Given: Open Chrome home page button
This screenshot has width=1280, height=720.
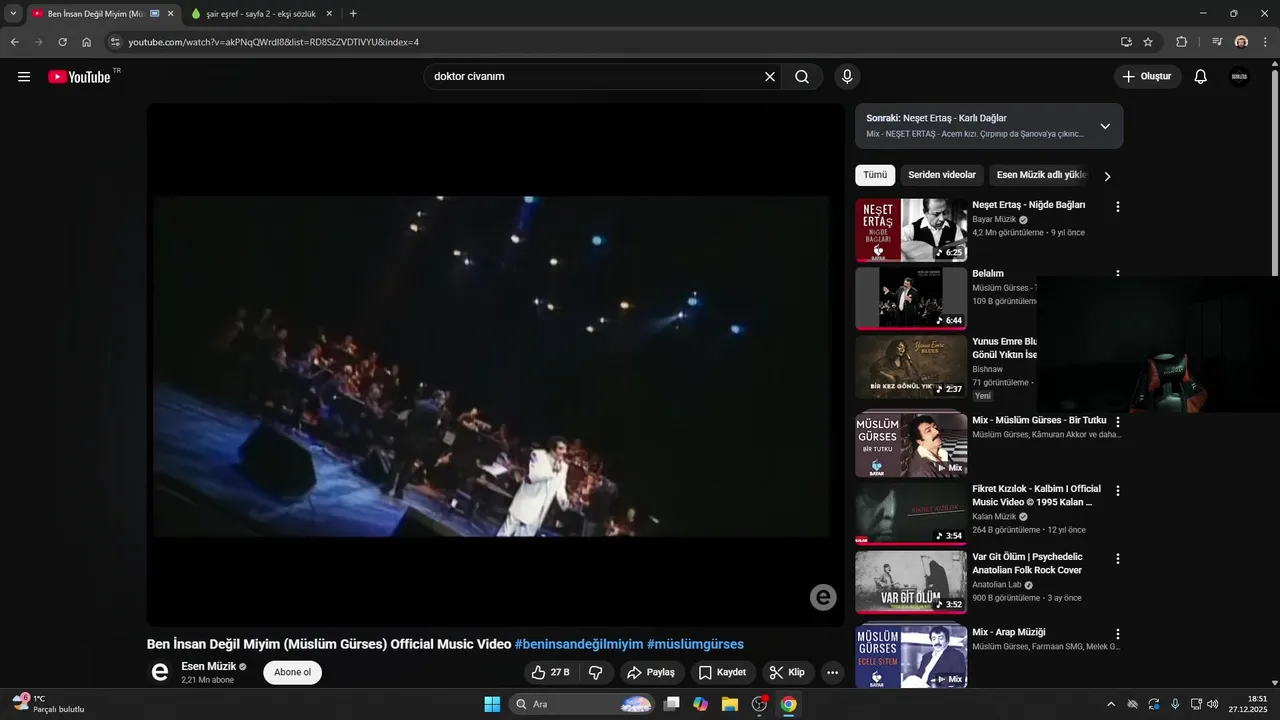Looking at the screenshot, I should [87, 42].
